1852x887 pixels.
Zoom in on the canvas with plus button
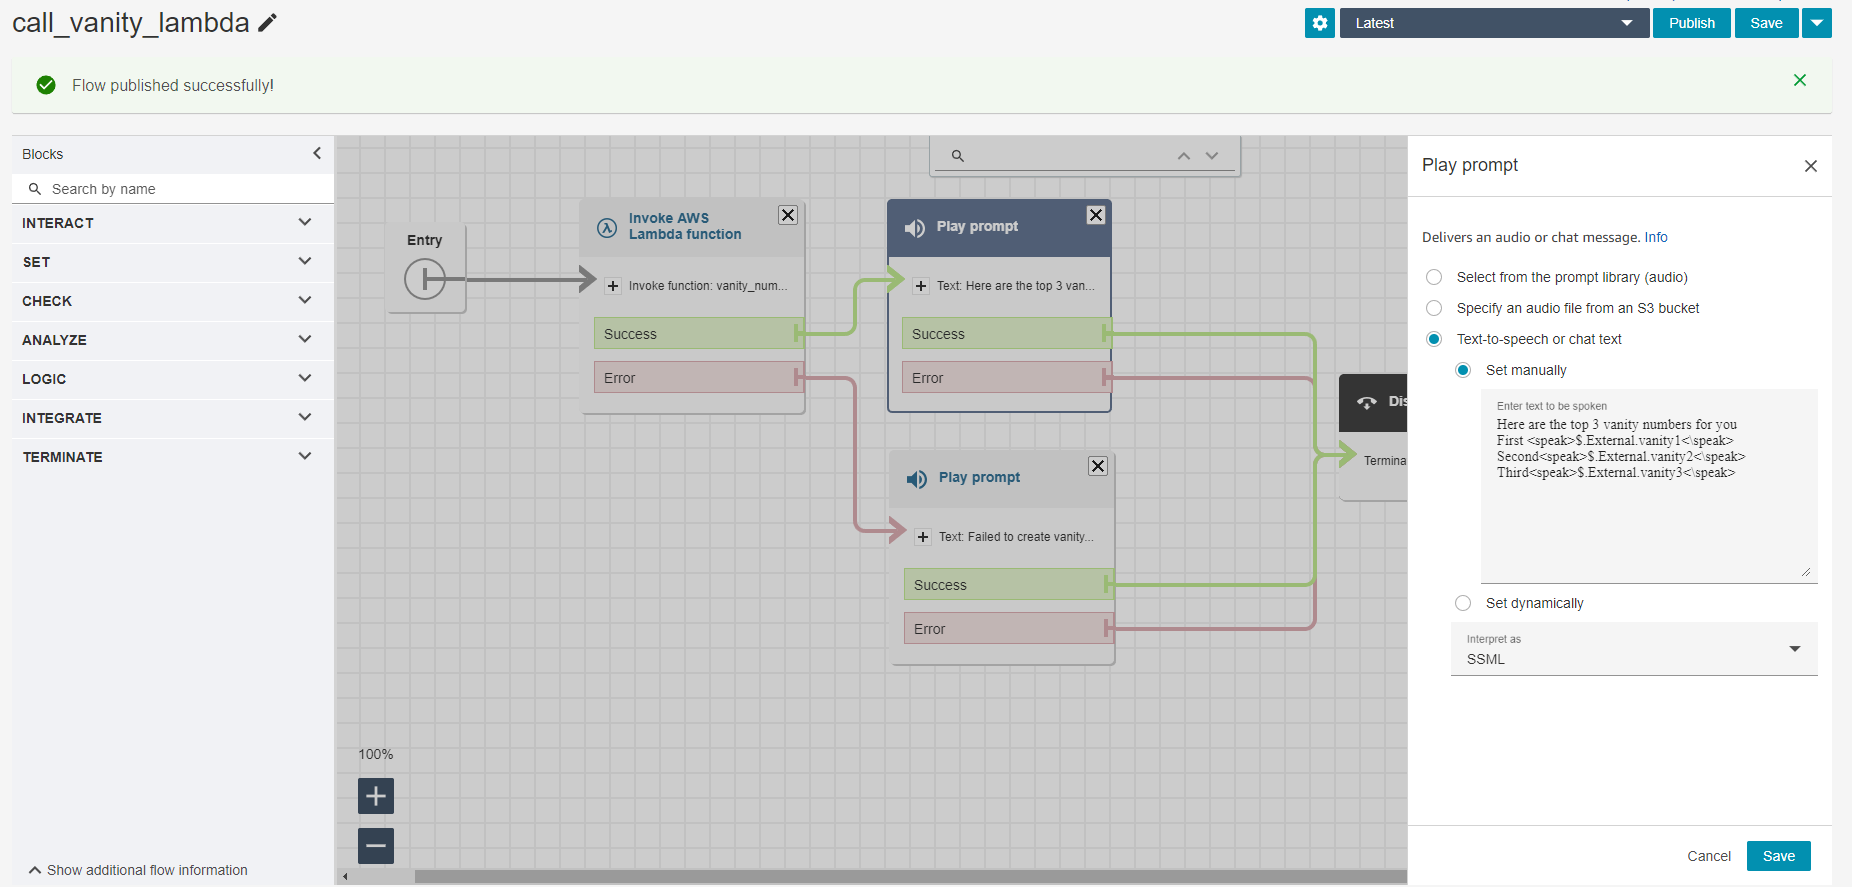point(376,796)
